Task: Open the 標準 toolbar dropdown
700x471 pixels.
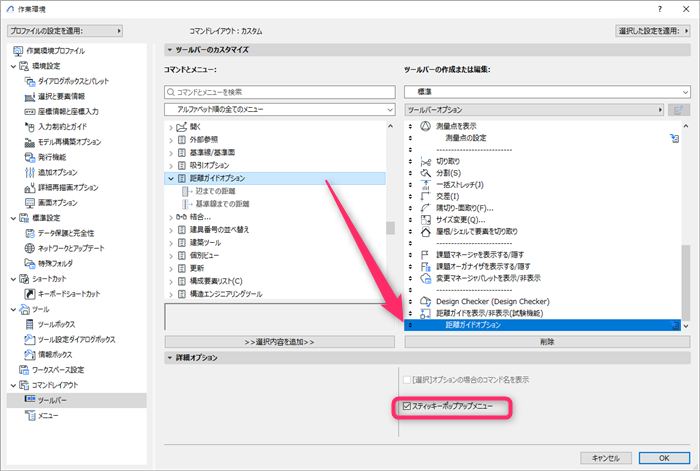Action: point(547,92)
